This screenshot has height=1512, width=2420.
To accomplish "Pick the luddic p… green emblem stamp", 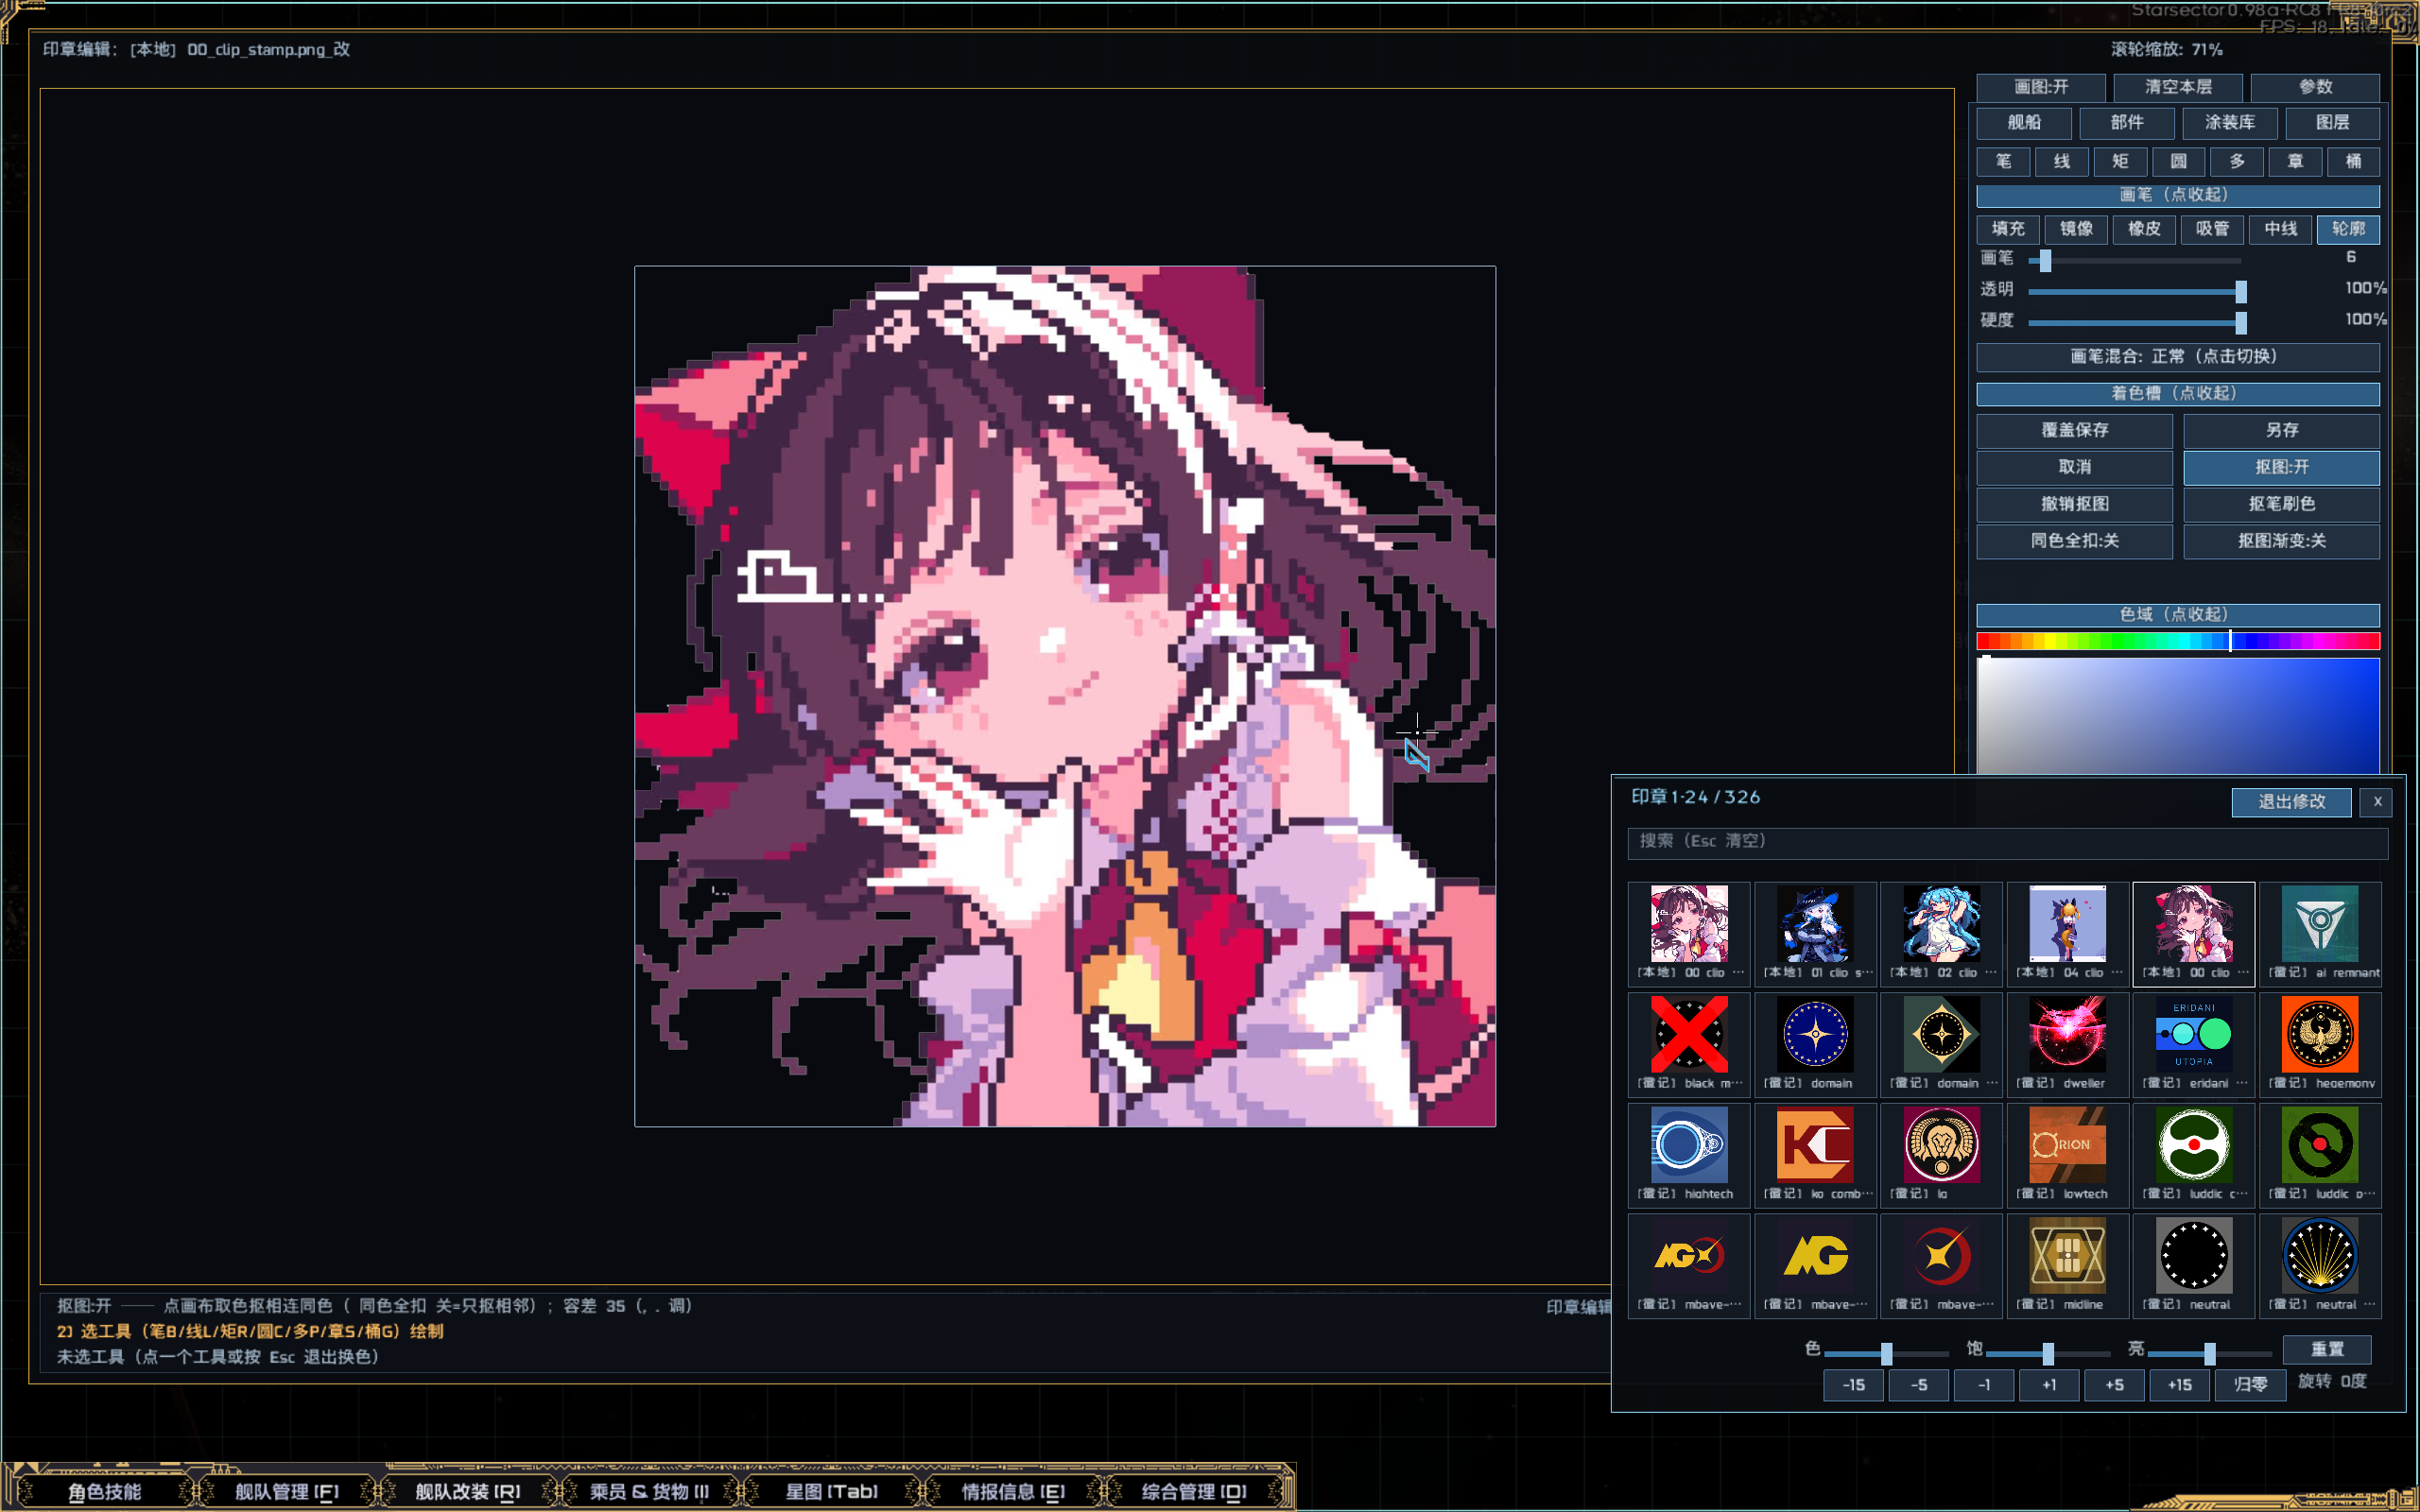I will click(2320, 1155).
